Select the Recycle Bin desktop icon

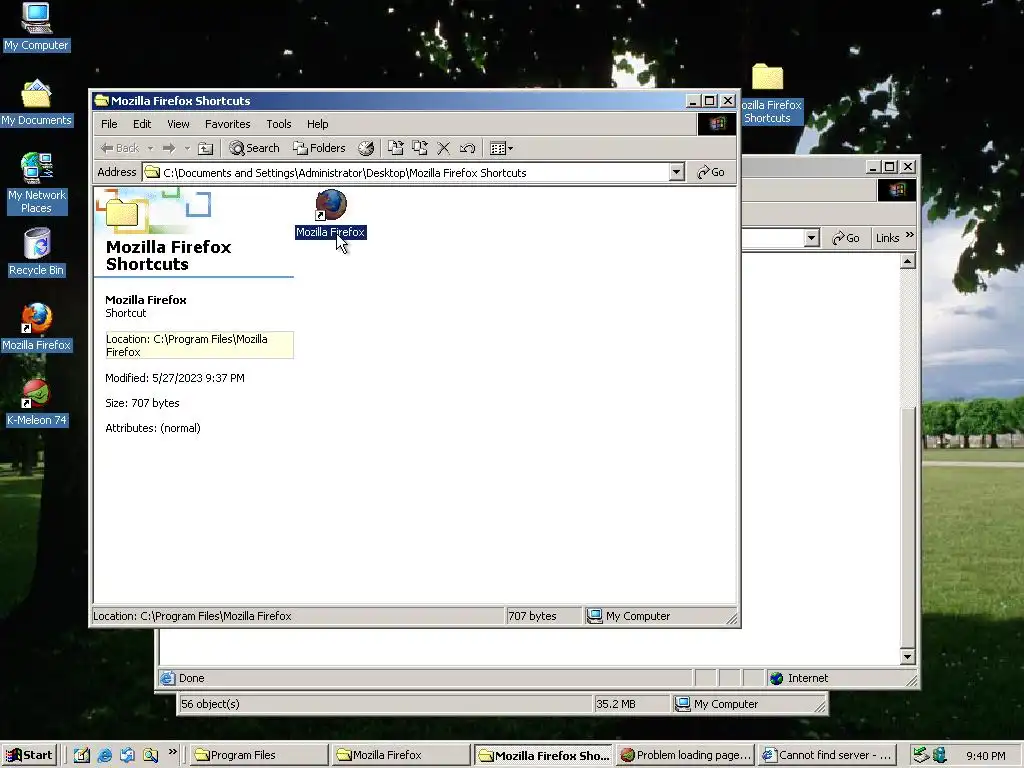coord(36,252)
